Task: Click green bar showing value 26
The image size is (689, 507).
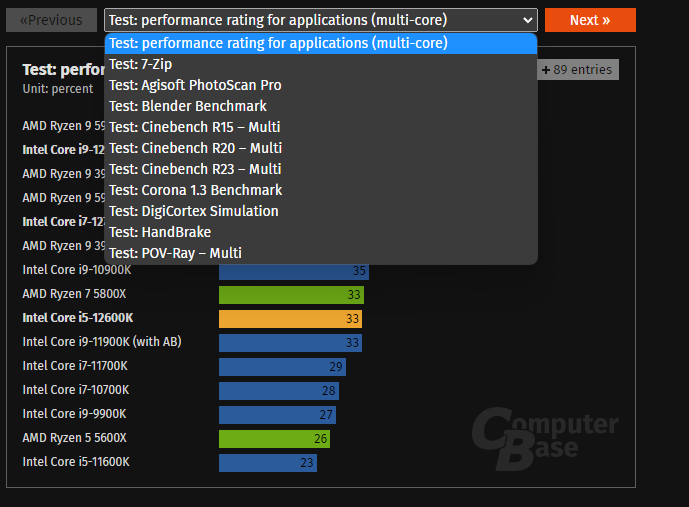Action: pos(275,439)
